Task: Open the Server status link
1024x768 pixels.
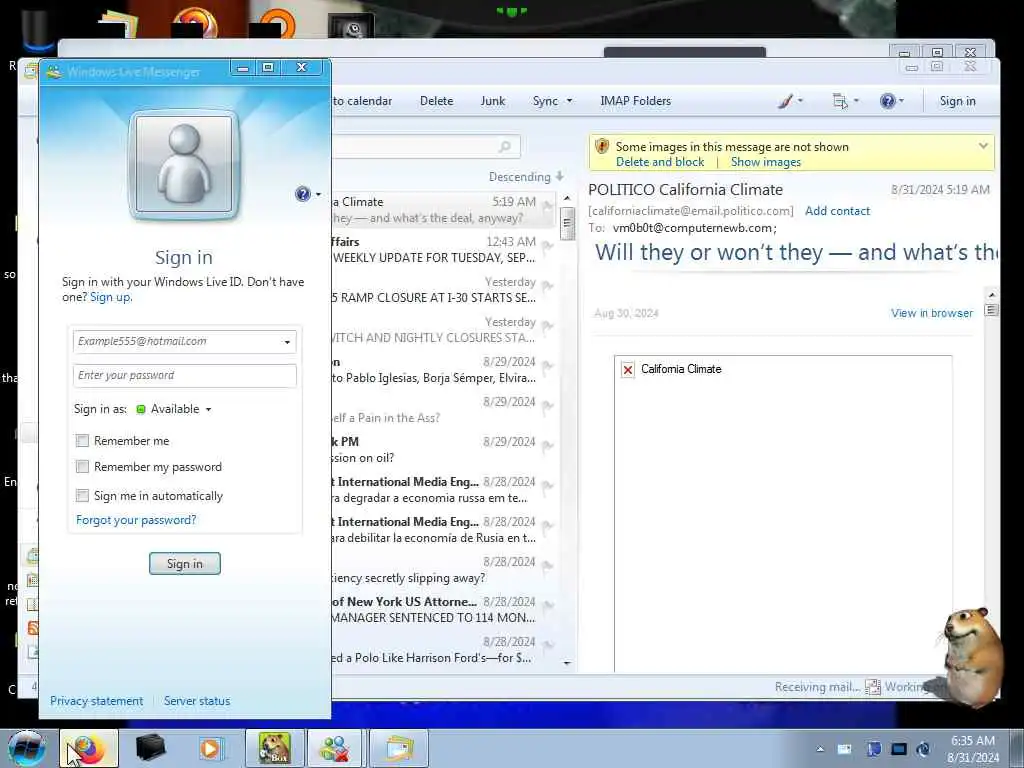Action: click(197, 701)
